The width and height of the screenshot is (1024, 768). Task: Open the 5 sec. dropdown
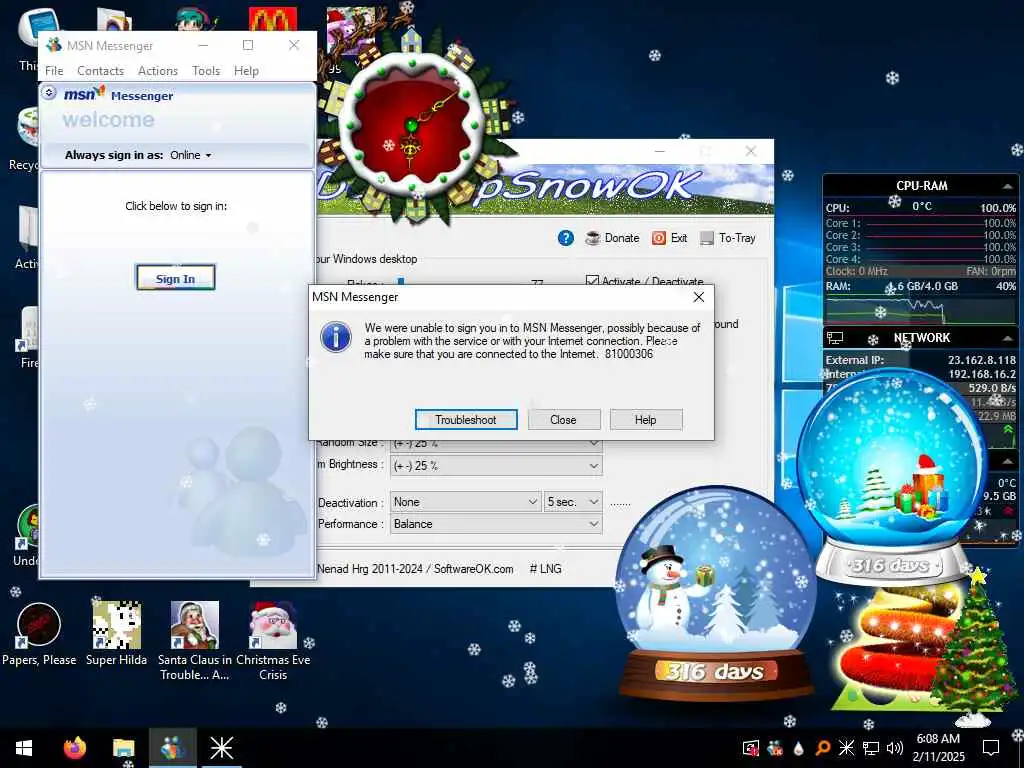tap(573, 502)
